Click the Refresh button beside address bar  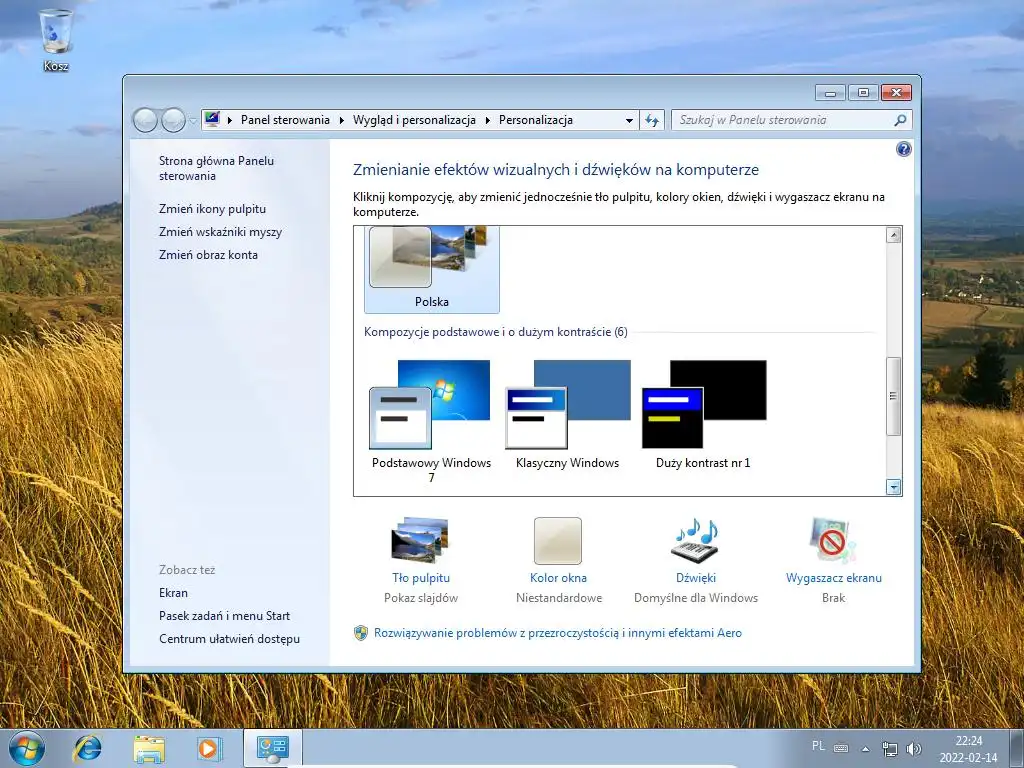(x=652, y=120)
